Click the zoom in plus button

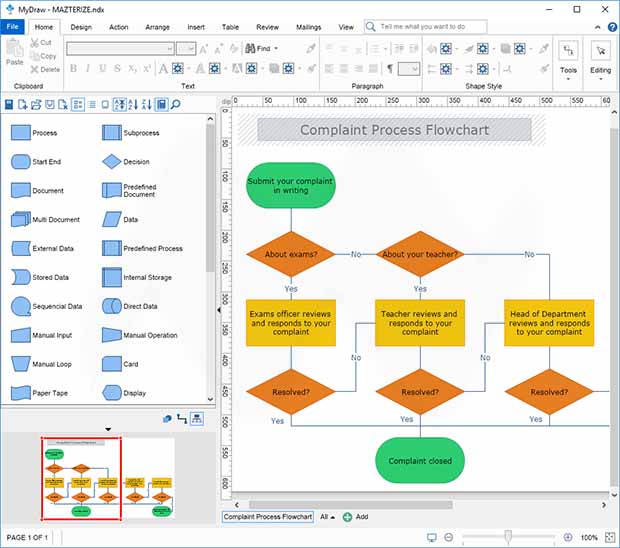click(568, 537)
